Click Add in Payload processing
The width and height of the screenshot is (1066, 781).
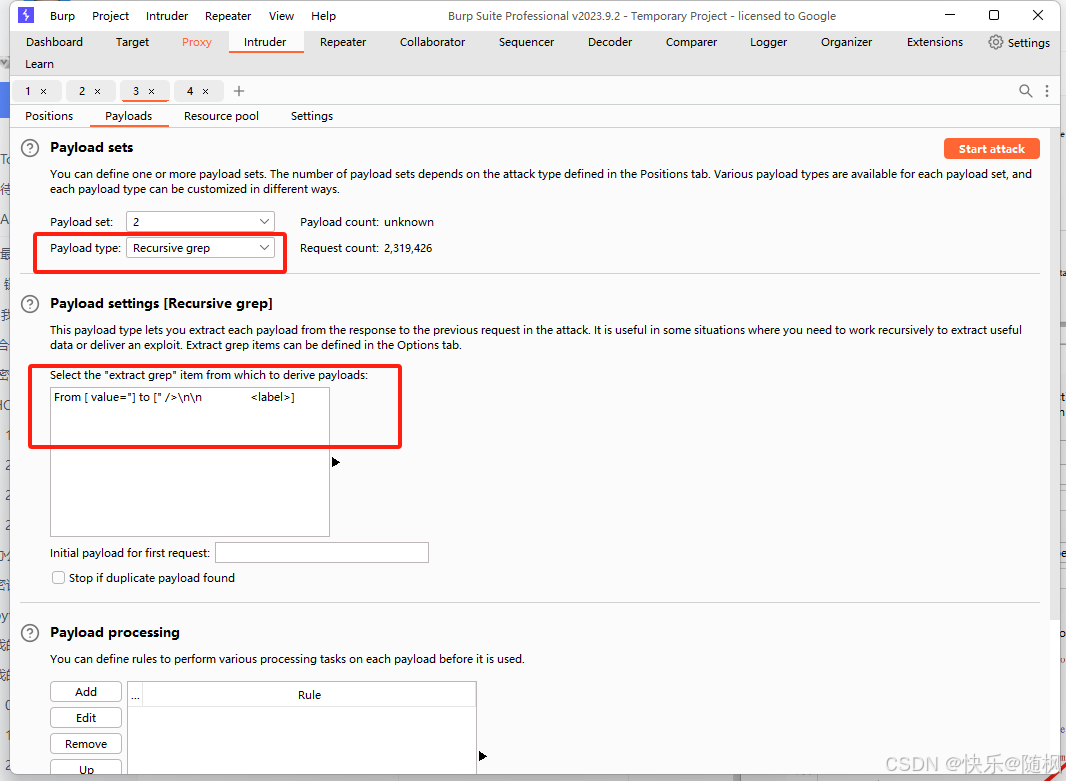click(x=86, y=692)
